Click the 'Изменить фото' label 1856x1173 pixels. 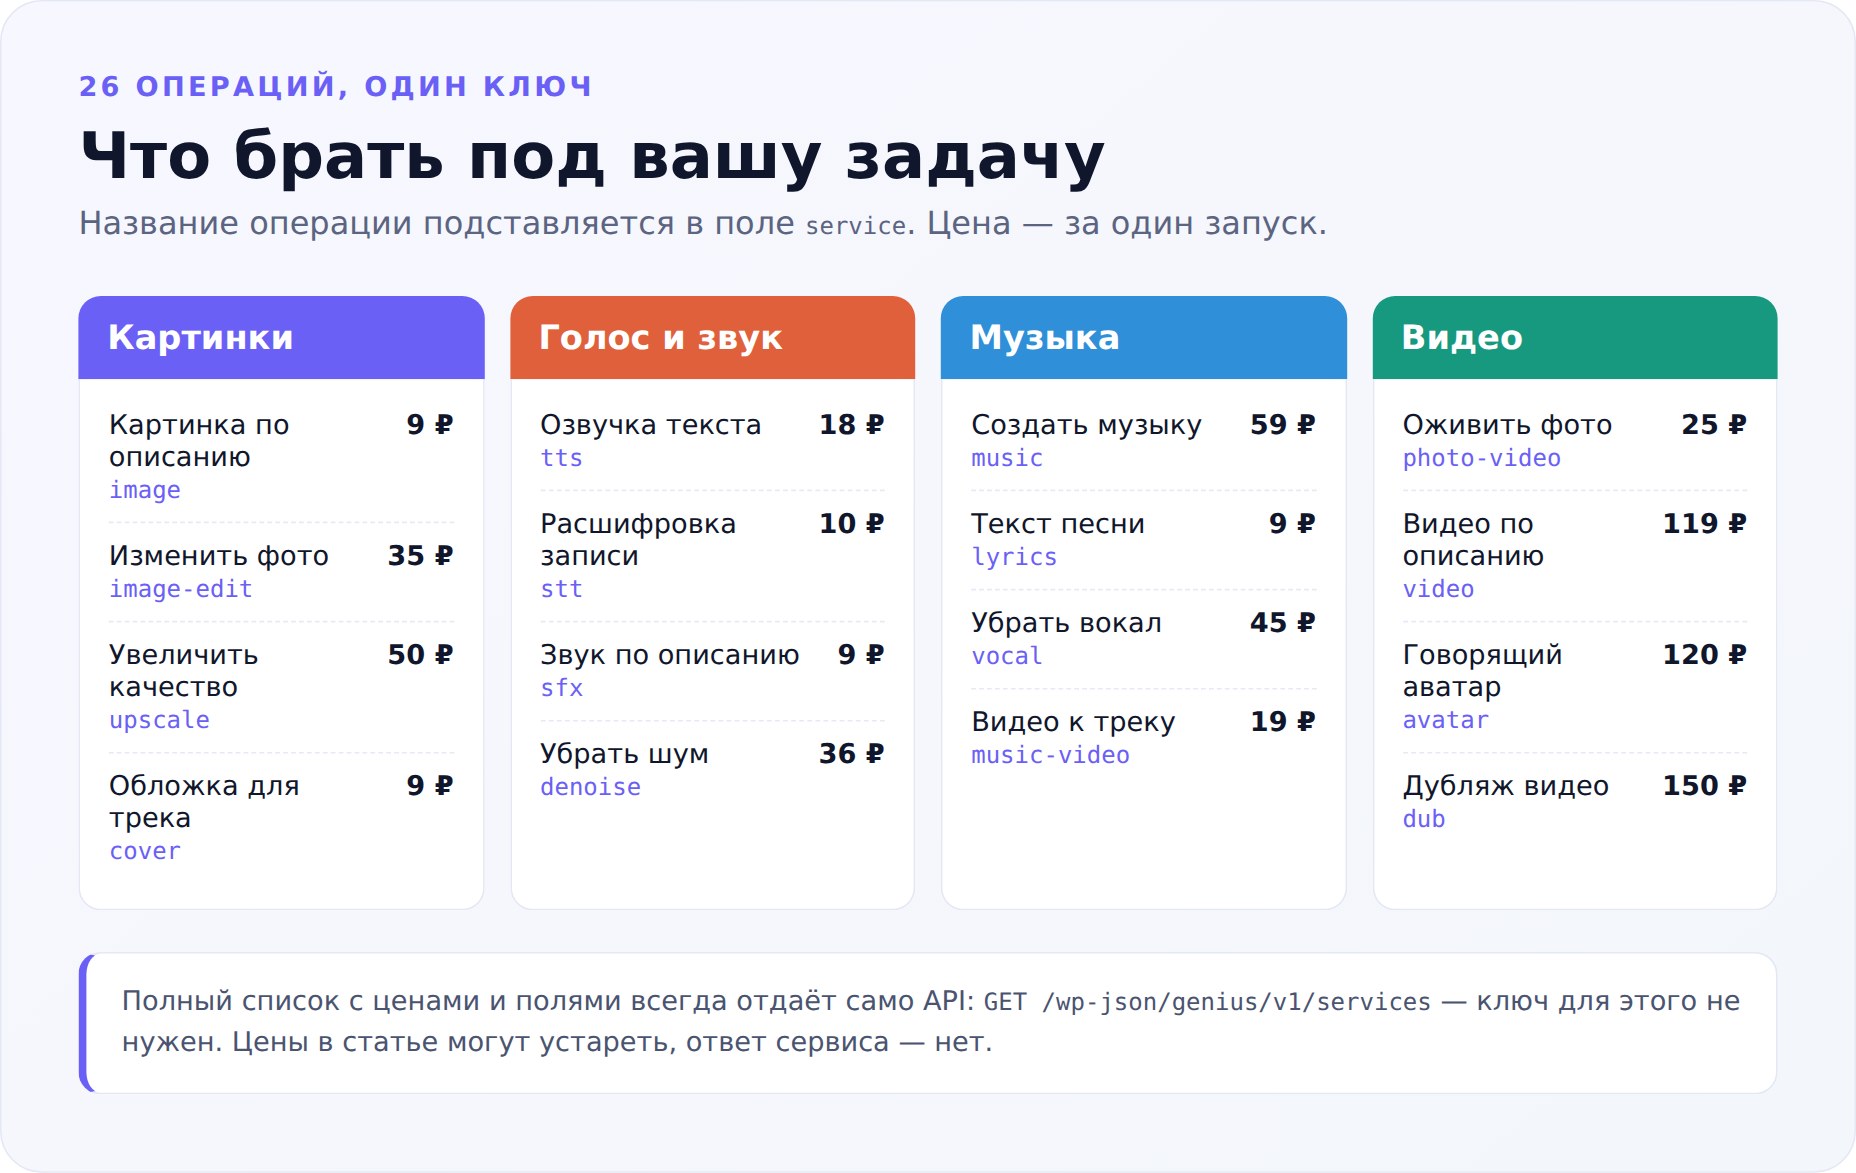pos(219,556)
